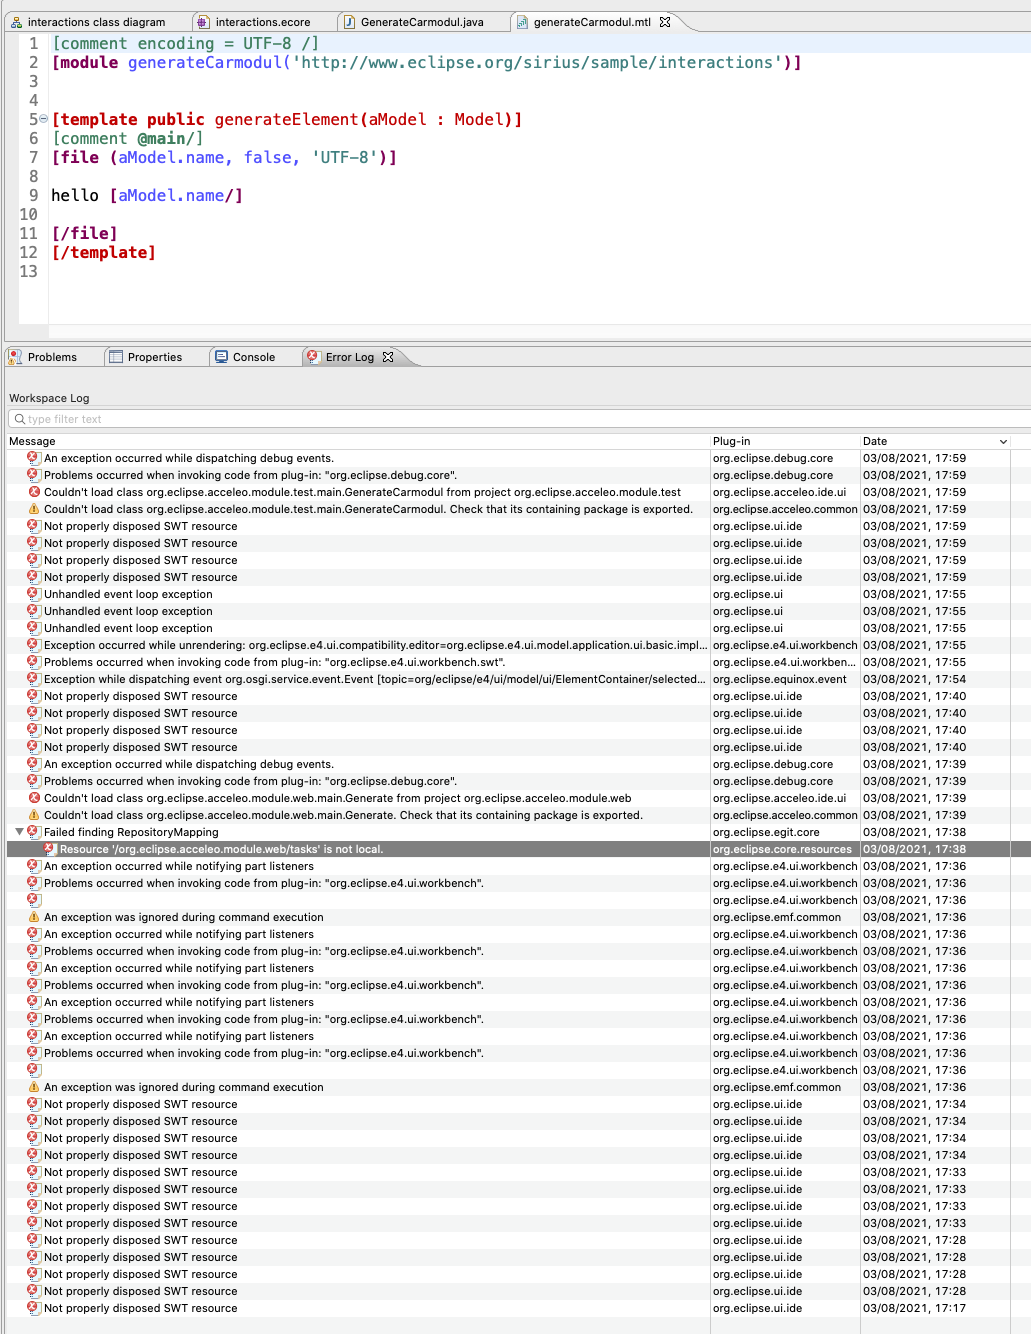Click the class diagram tab icon
The width and height of the screenshot is (1031, 1334).
click(16, 22)
